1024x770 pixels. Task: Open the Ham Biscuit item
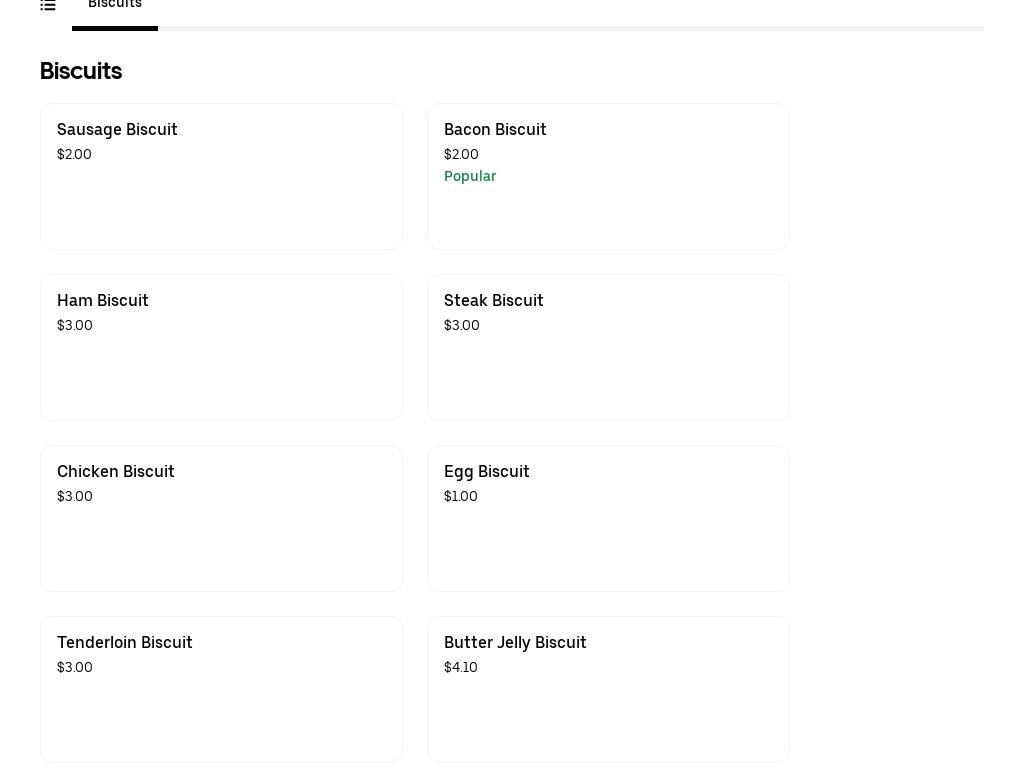tap(221, 347)
